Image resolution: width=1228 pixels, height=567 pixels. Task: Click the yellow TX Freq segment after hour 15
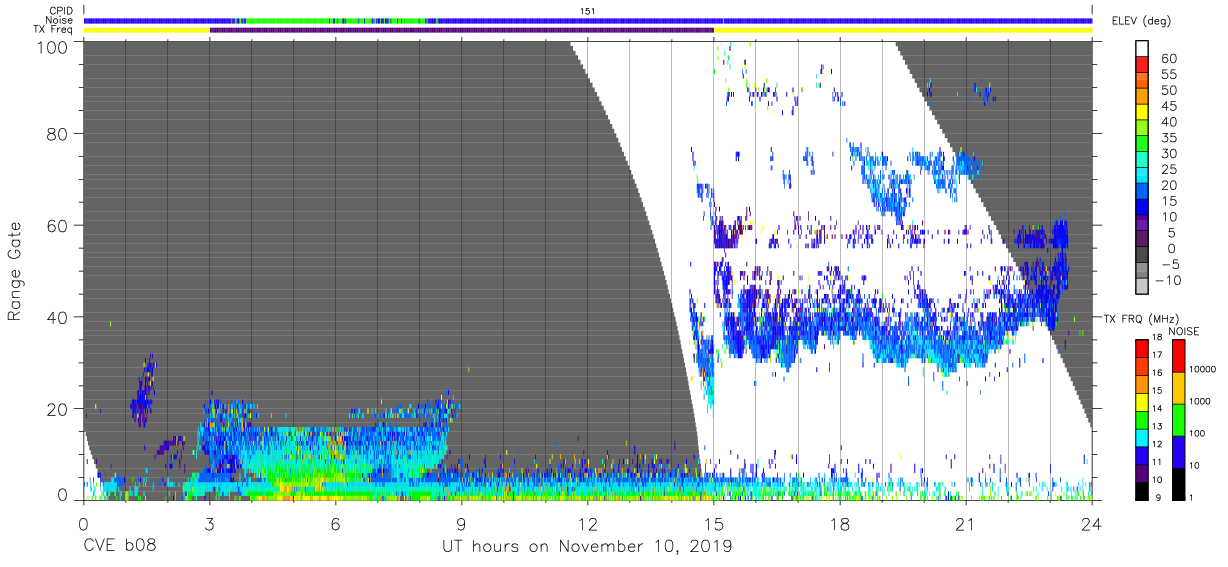903,30
